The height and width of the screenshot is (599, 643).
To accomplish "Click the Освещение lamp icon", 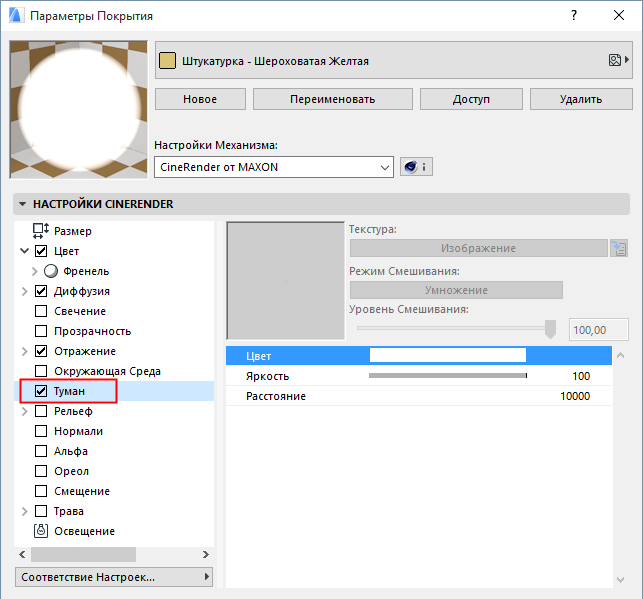I will [x=41, y=531].
